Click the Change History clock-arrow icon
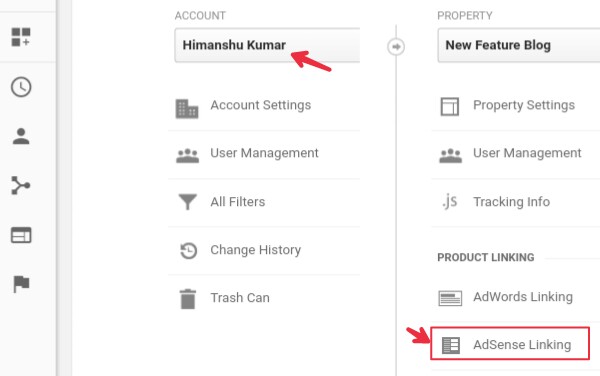This screenshot has height=376, width=600. point(188,251)
